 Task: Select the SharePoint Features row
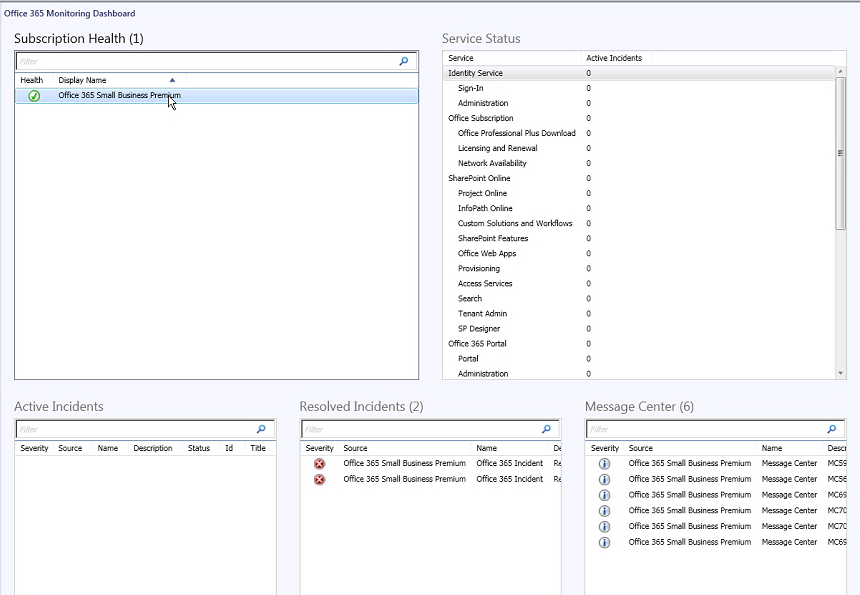coord(639,239)
